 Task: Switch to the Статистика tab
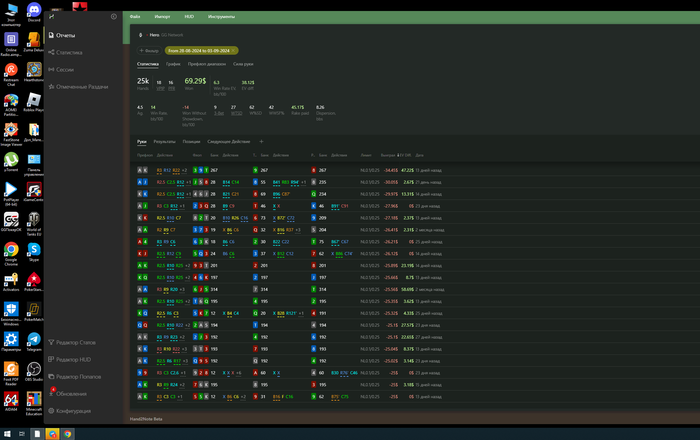[x=148, y=64]
